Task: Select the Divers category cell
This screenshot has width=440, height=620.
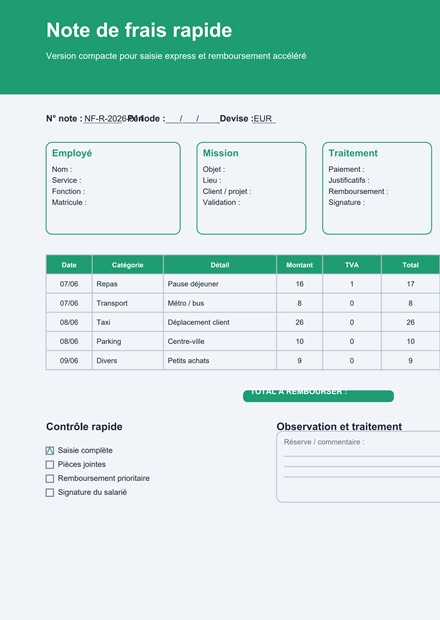Action: [x=128, y=361]
